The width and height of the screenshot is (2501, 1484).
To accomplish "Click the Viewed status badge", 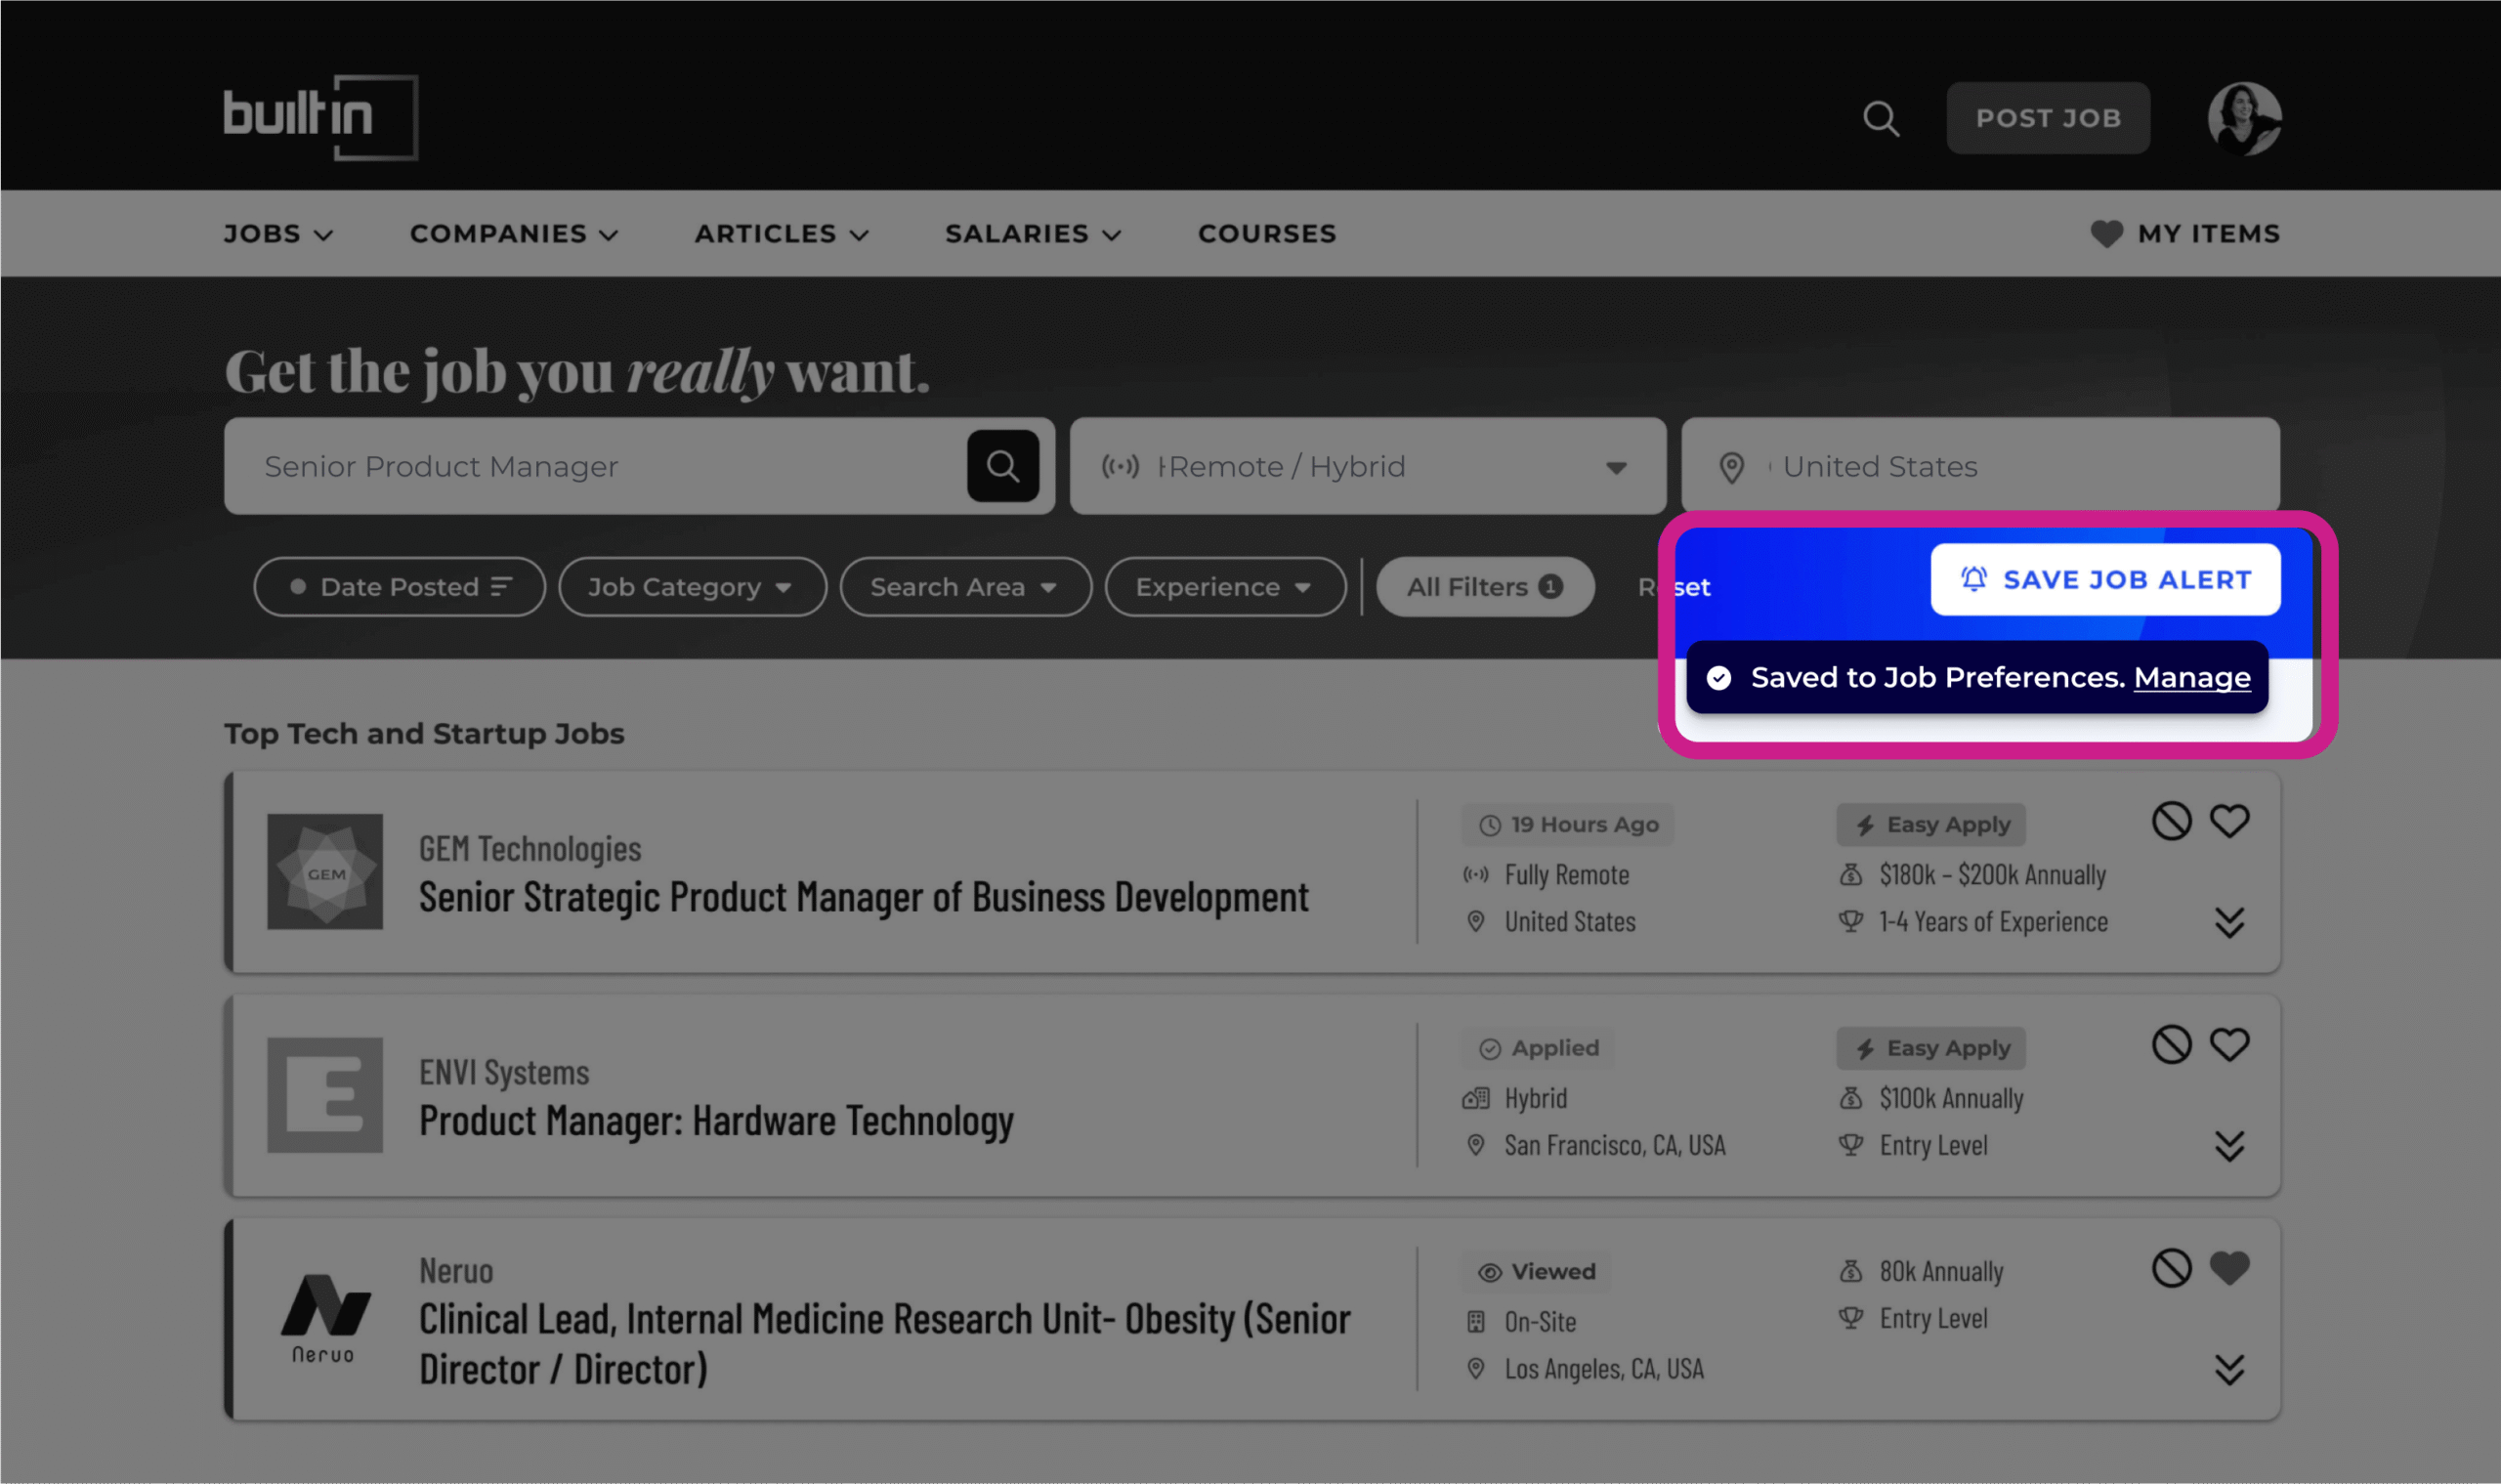I will pos(1536,1272).
